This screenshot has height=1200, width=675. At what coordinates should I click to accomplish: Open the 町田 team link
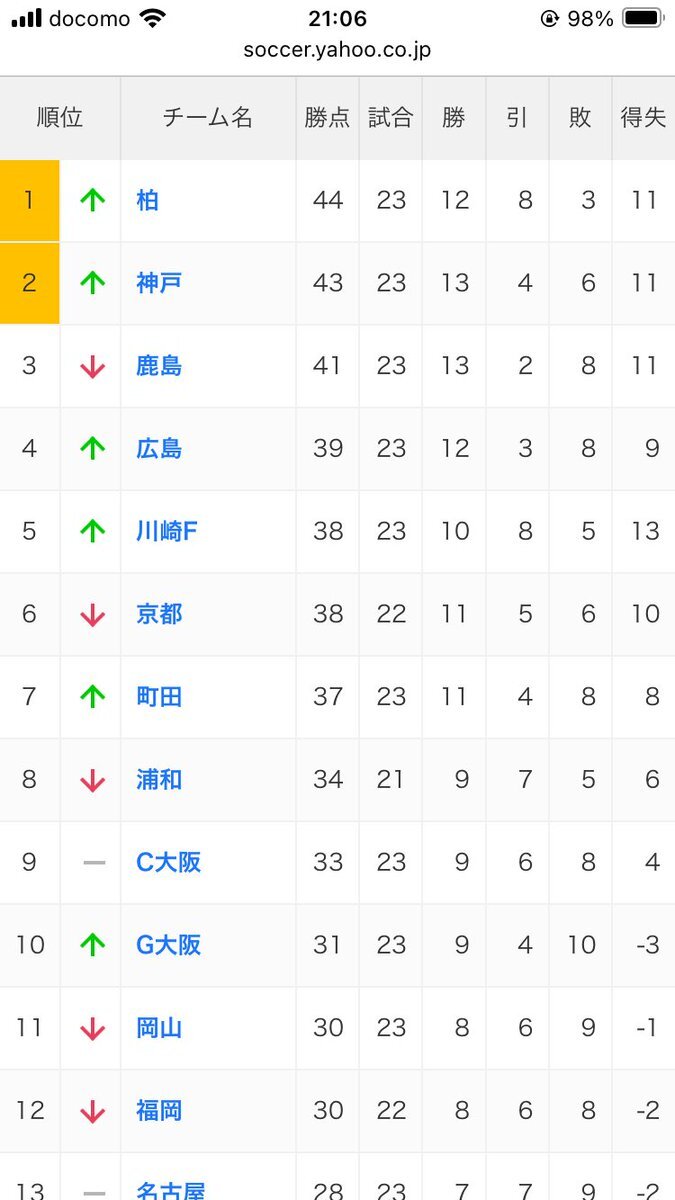pyautogui.click(x=159, y=697)
